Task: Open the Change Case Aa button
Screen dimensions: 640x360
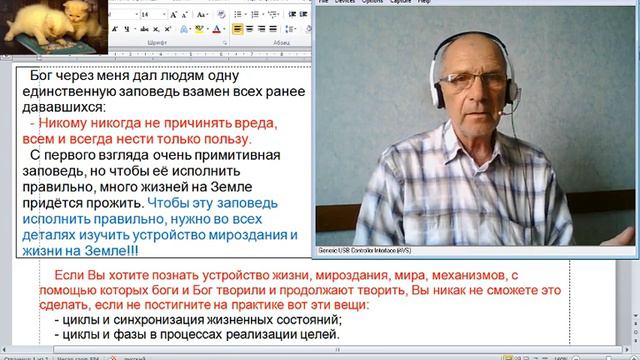Action: (x=202, y=15)
